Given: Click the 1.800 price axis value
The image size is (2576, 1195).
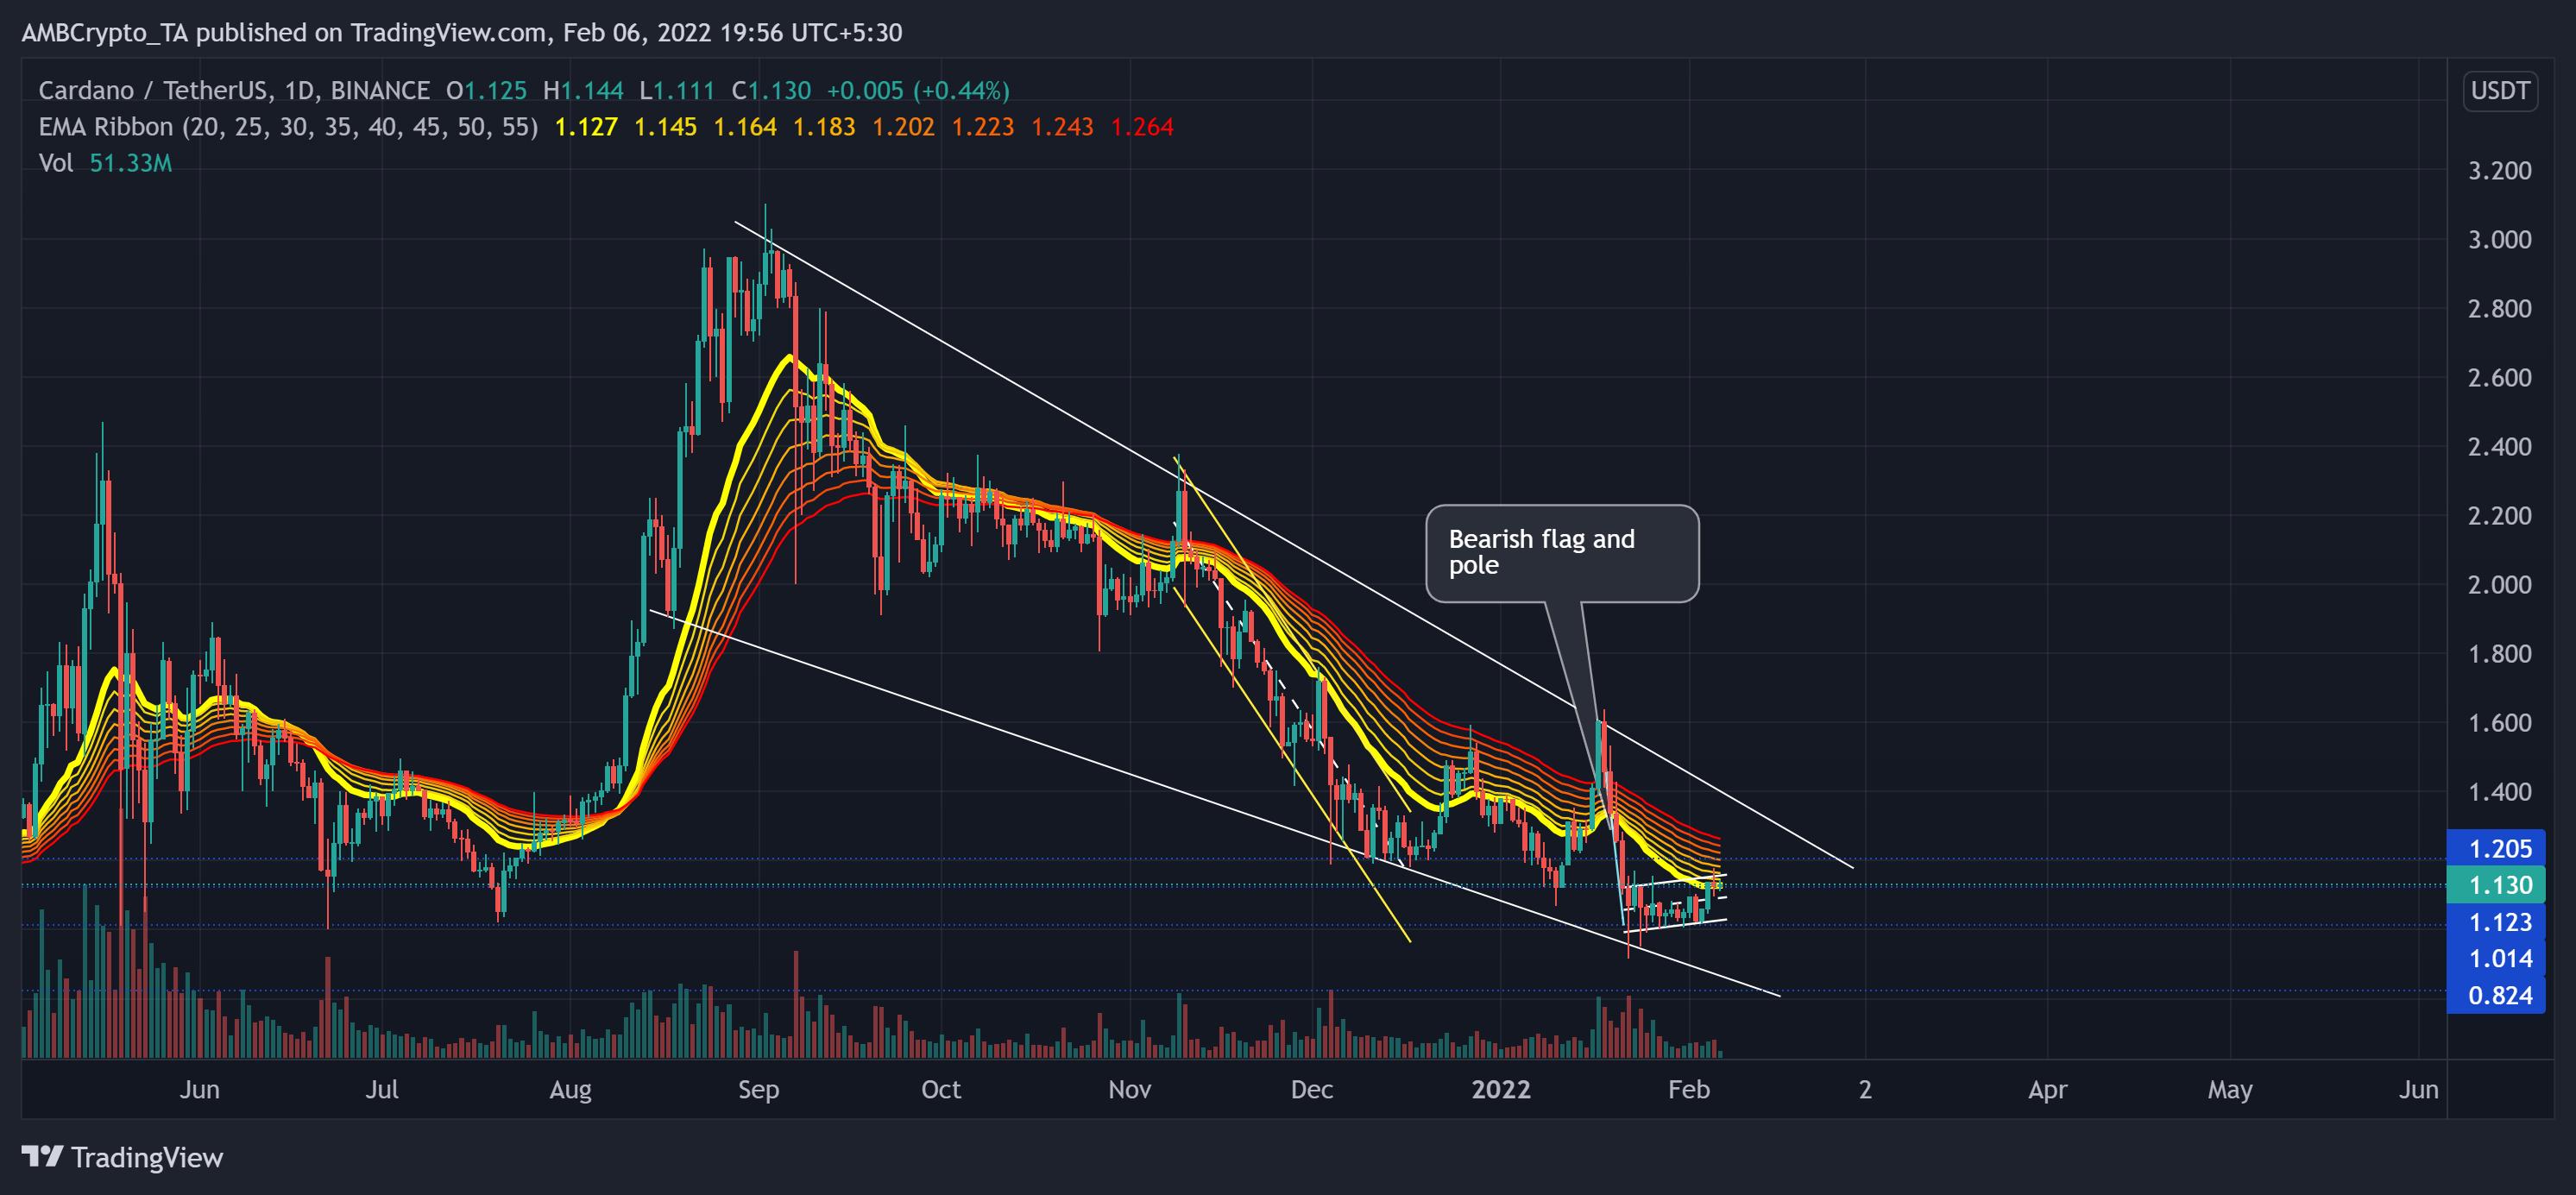Looking at the screenshot, I should pyautogui.click(x=2499, y=654).
